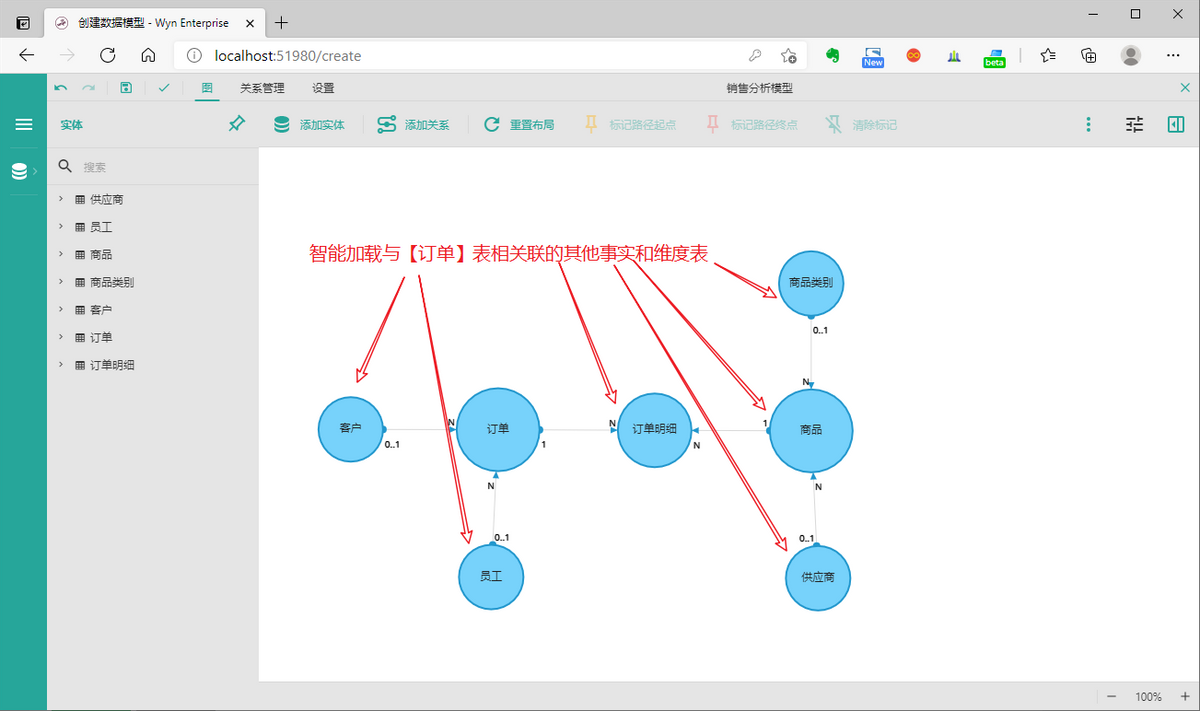The image size is (1200, 711).
Task: Open the data source icon in the sidebar
Action: coord(19,172)
